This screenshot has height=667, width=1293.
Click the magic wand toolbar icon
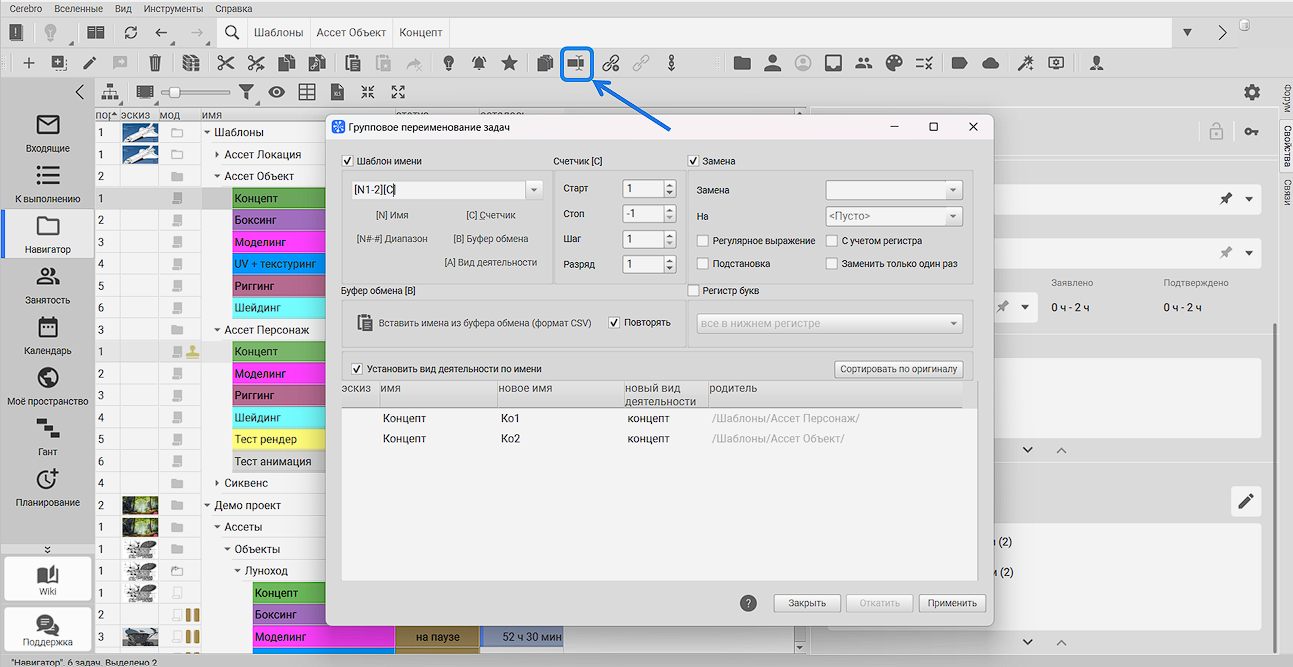pyautogui.click(x=1024, y=63)
